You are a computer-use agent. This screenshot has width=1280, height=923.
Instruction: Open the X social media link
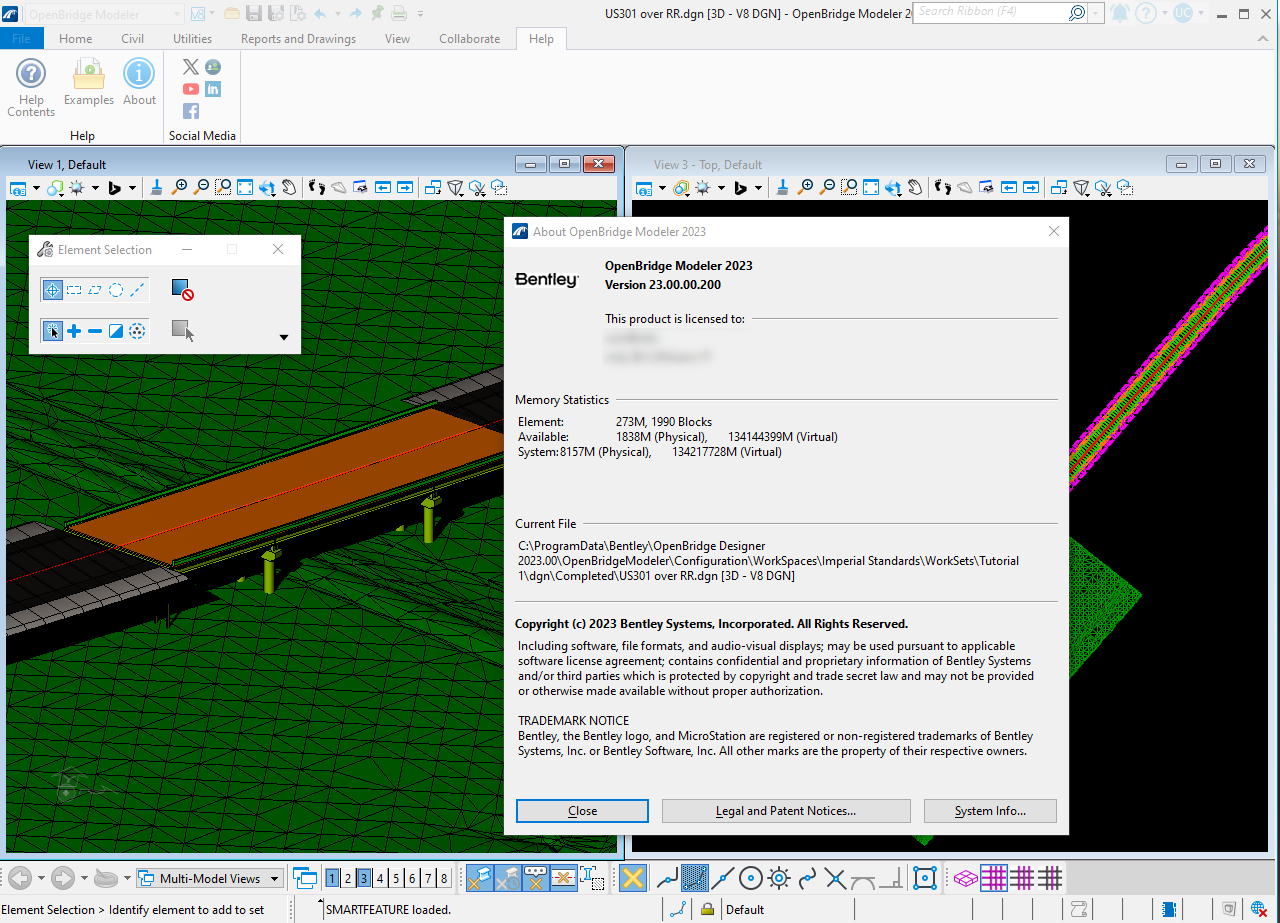[x=190, y=67]
